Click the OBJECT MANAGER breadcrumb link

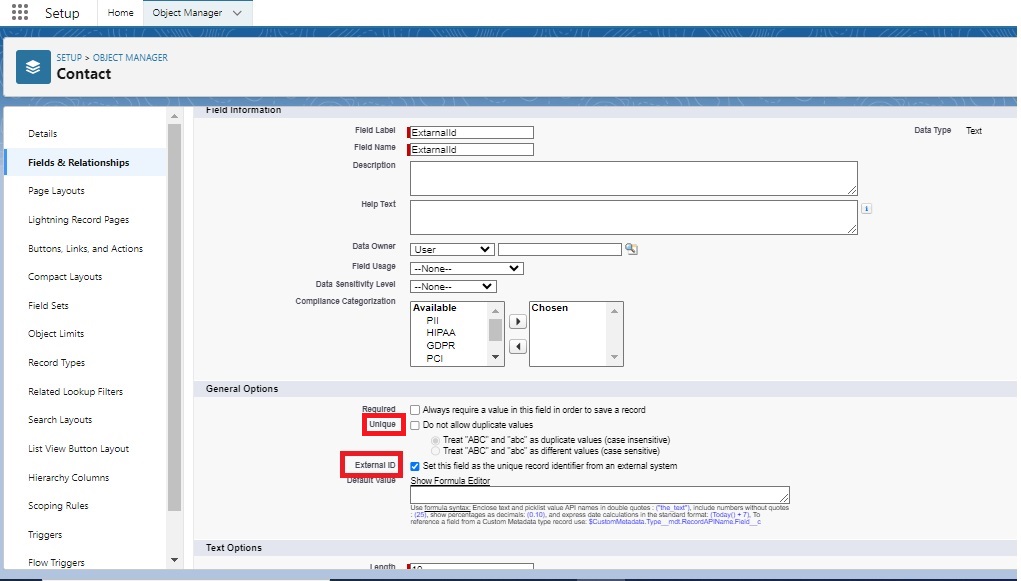[x=130, y=57]
